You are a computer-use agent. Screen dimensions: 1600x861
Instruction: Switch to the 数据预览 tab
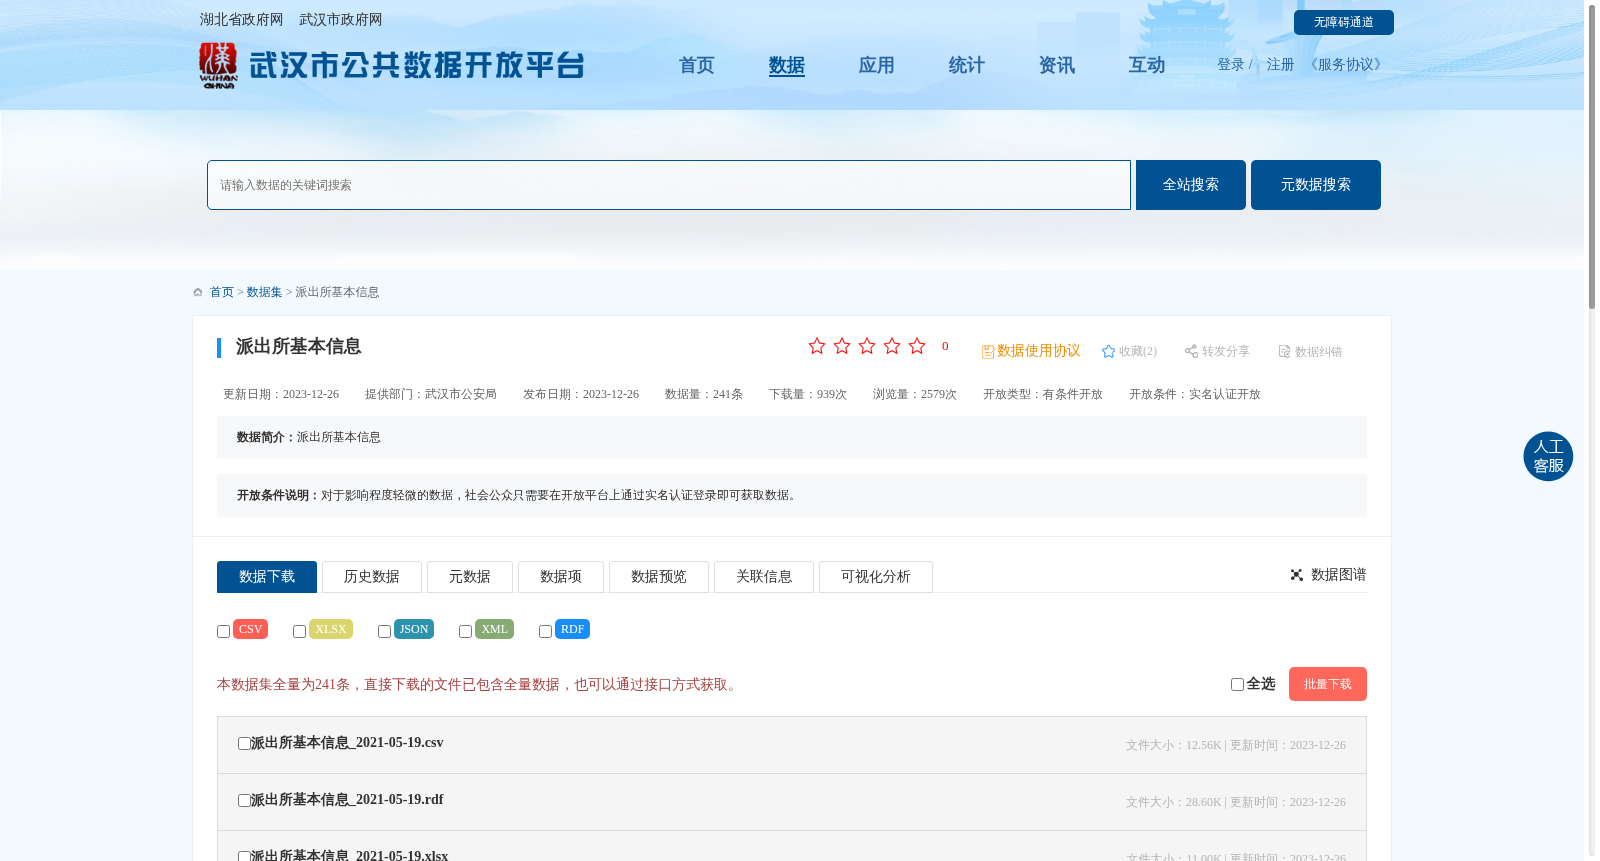[659, 577]
